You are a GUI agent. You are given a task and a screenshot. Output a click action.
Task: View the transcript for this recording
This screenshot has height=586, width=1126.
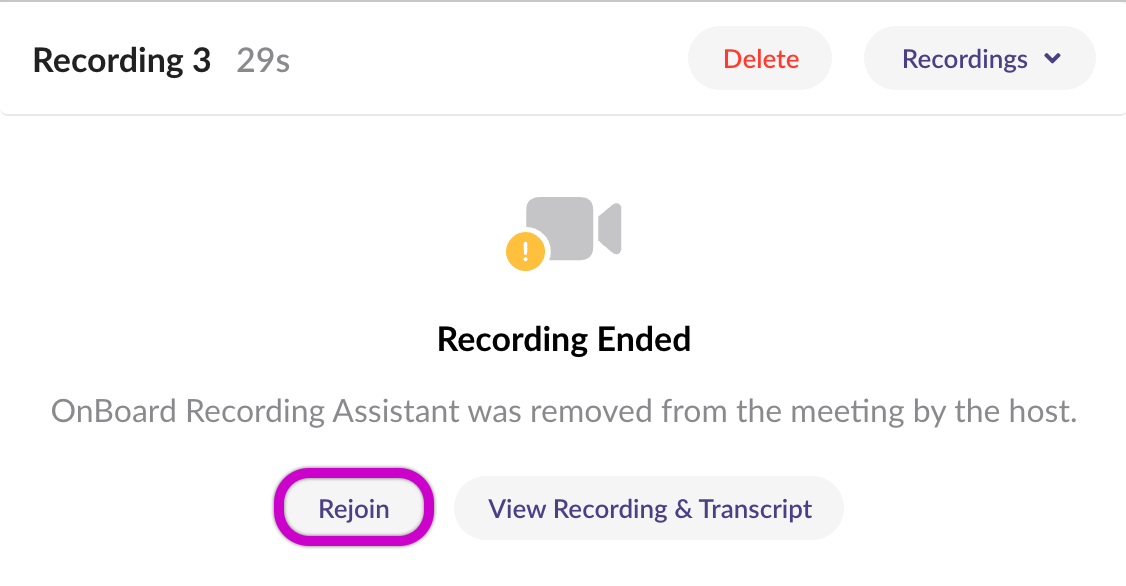(649, 508)
